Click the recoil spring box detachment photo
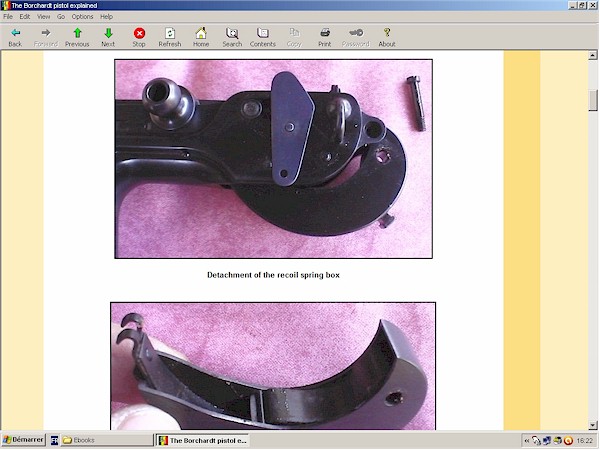 (274, 159)
